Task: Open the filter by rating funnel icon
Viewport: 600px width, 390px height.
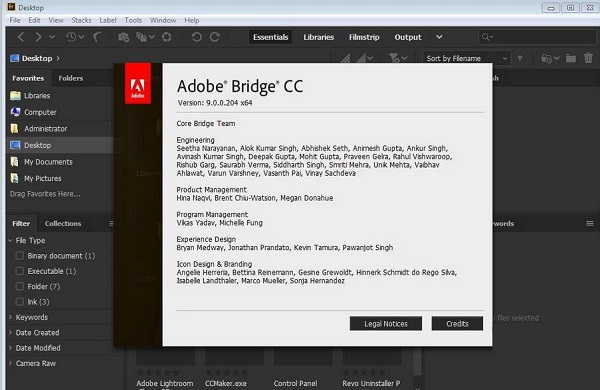Action: point(397,58)
